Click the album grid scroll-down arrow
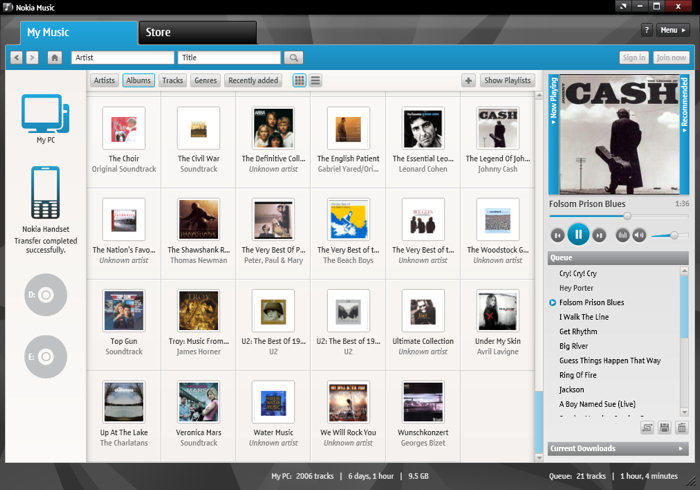700x490 pixels. pos(539,458)
